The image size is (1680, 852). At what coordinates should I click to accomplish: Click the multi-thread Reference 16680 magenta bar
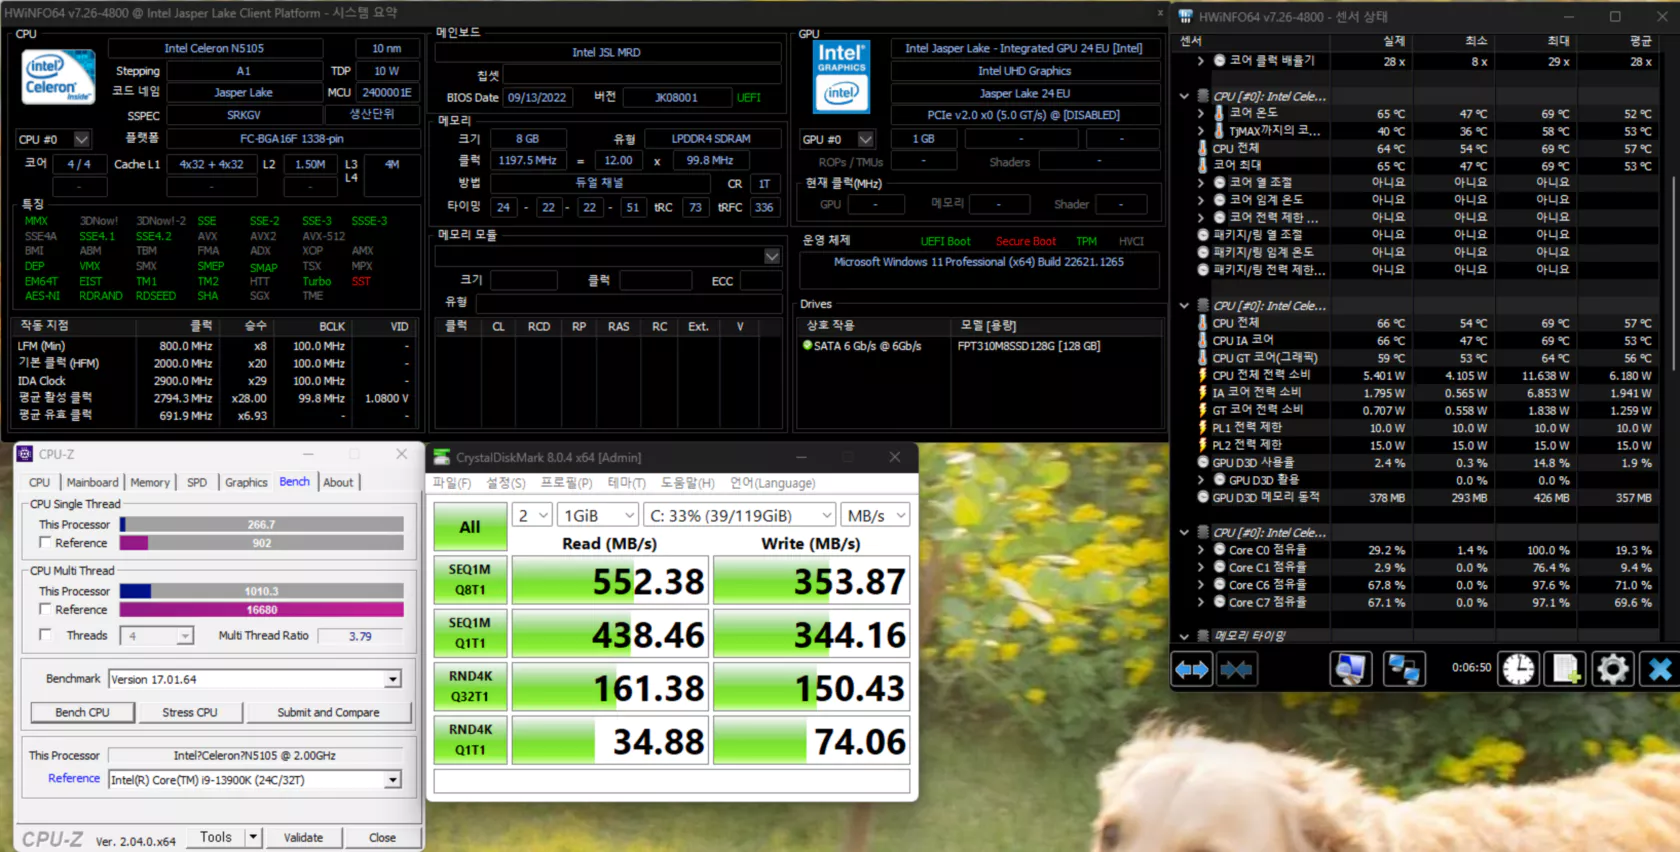pyautogui.click(x=261, y=609)
